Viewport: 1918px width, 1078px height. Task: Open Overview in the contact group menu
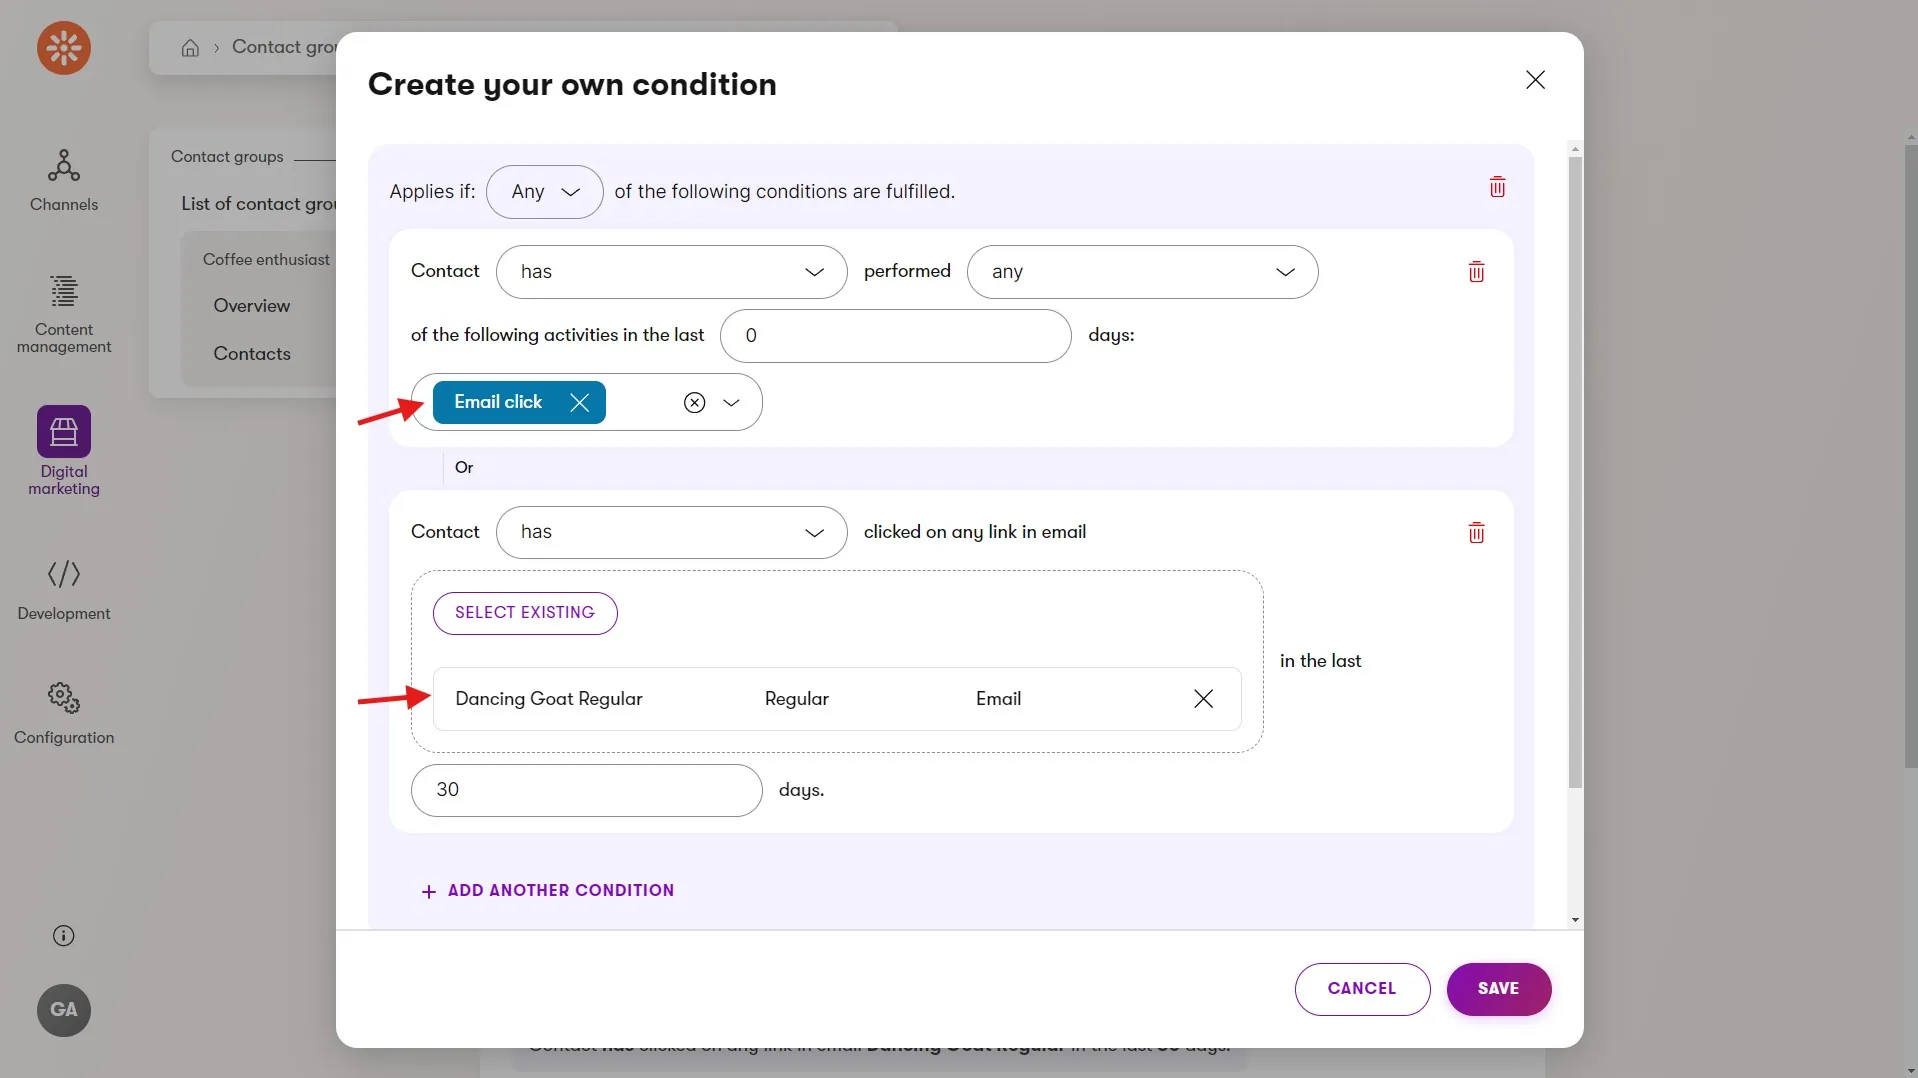pyautogui.click(x=252, y=306)
